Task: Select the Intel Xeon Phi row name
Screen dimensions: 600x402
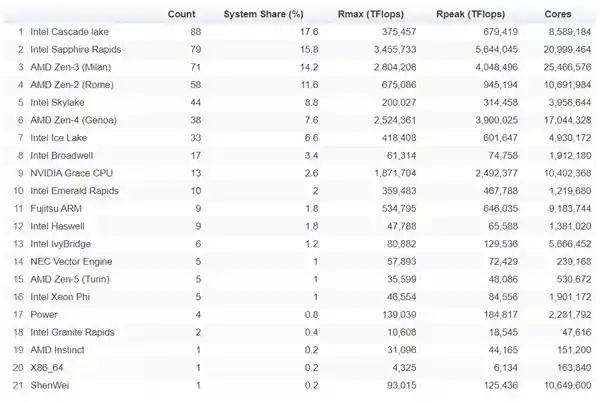Action: pos(60,296)
